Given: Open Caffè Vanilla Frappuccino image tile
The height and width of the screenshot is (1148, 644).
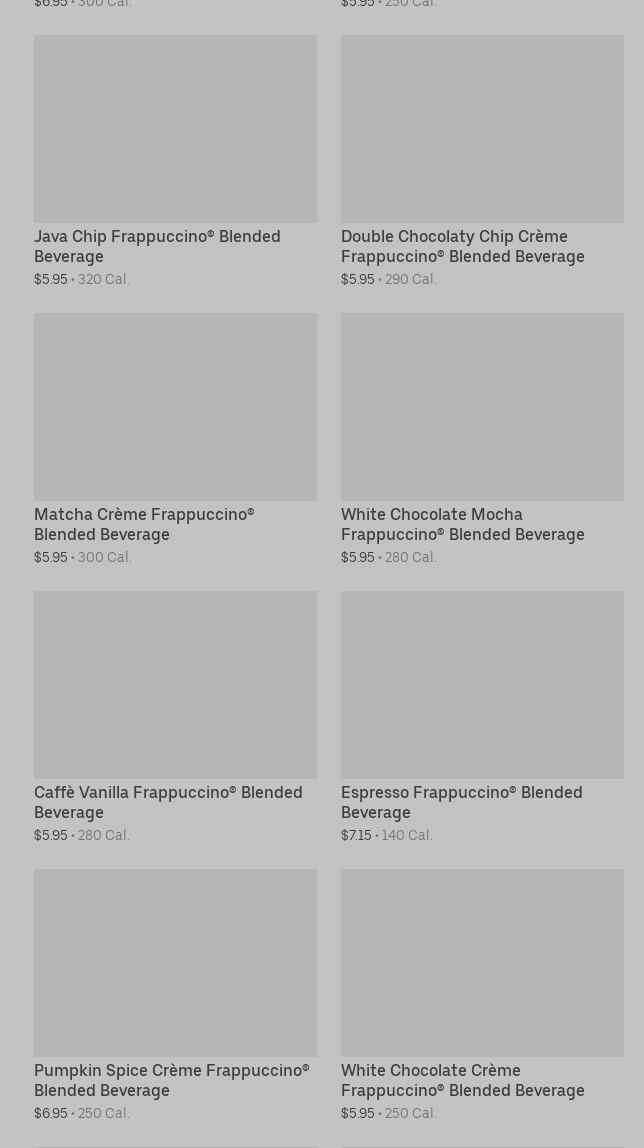Looking at the screenshot, I should (x=175, y=685).
